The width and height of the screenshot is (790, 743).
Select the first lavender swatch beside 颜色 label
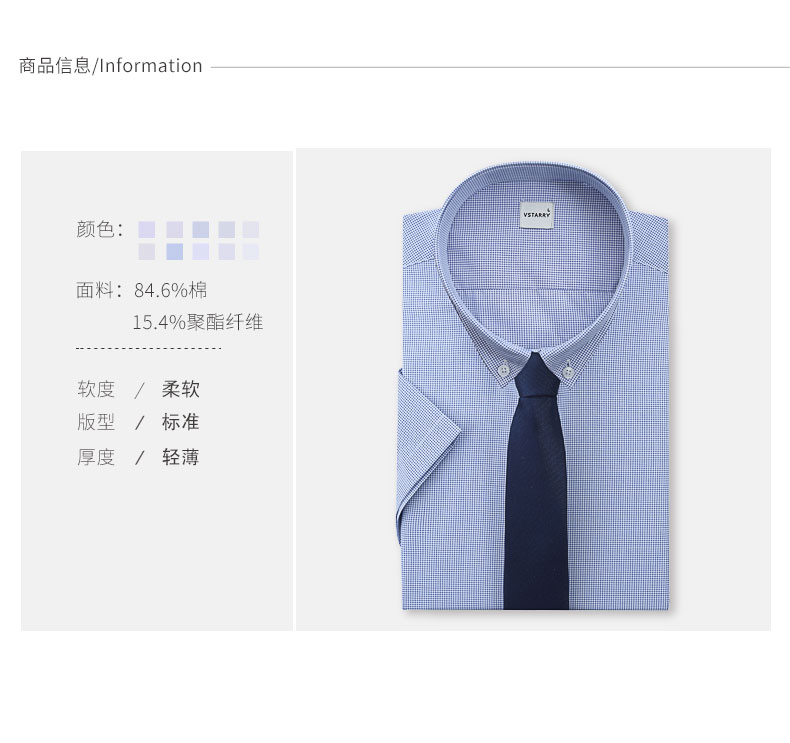(x=147, y=230)
